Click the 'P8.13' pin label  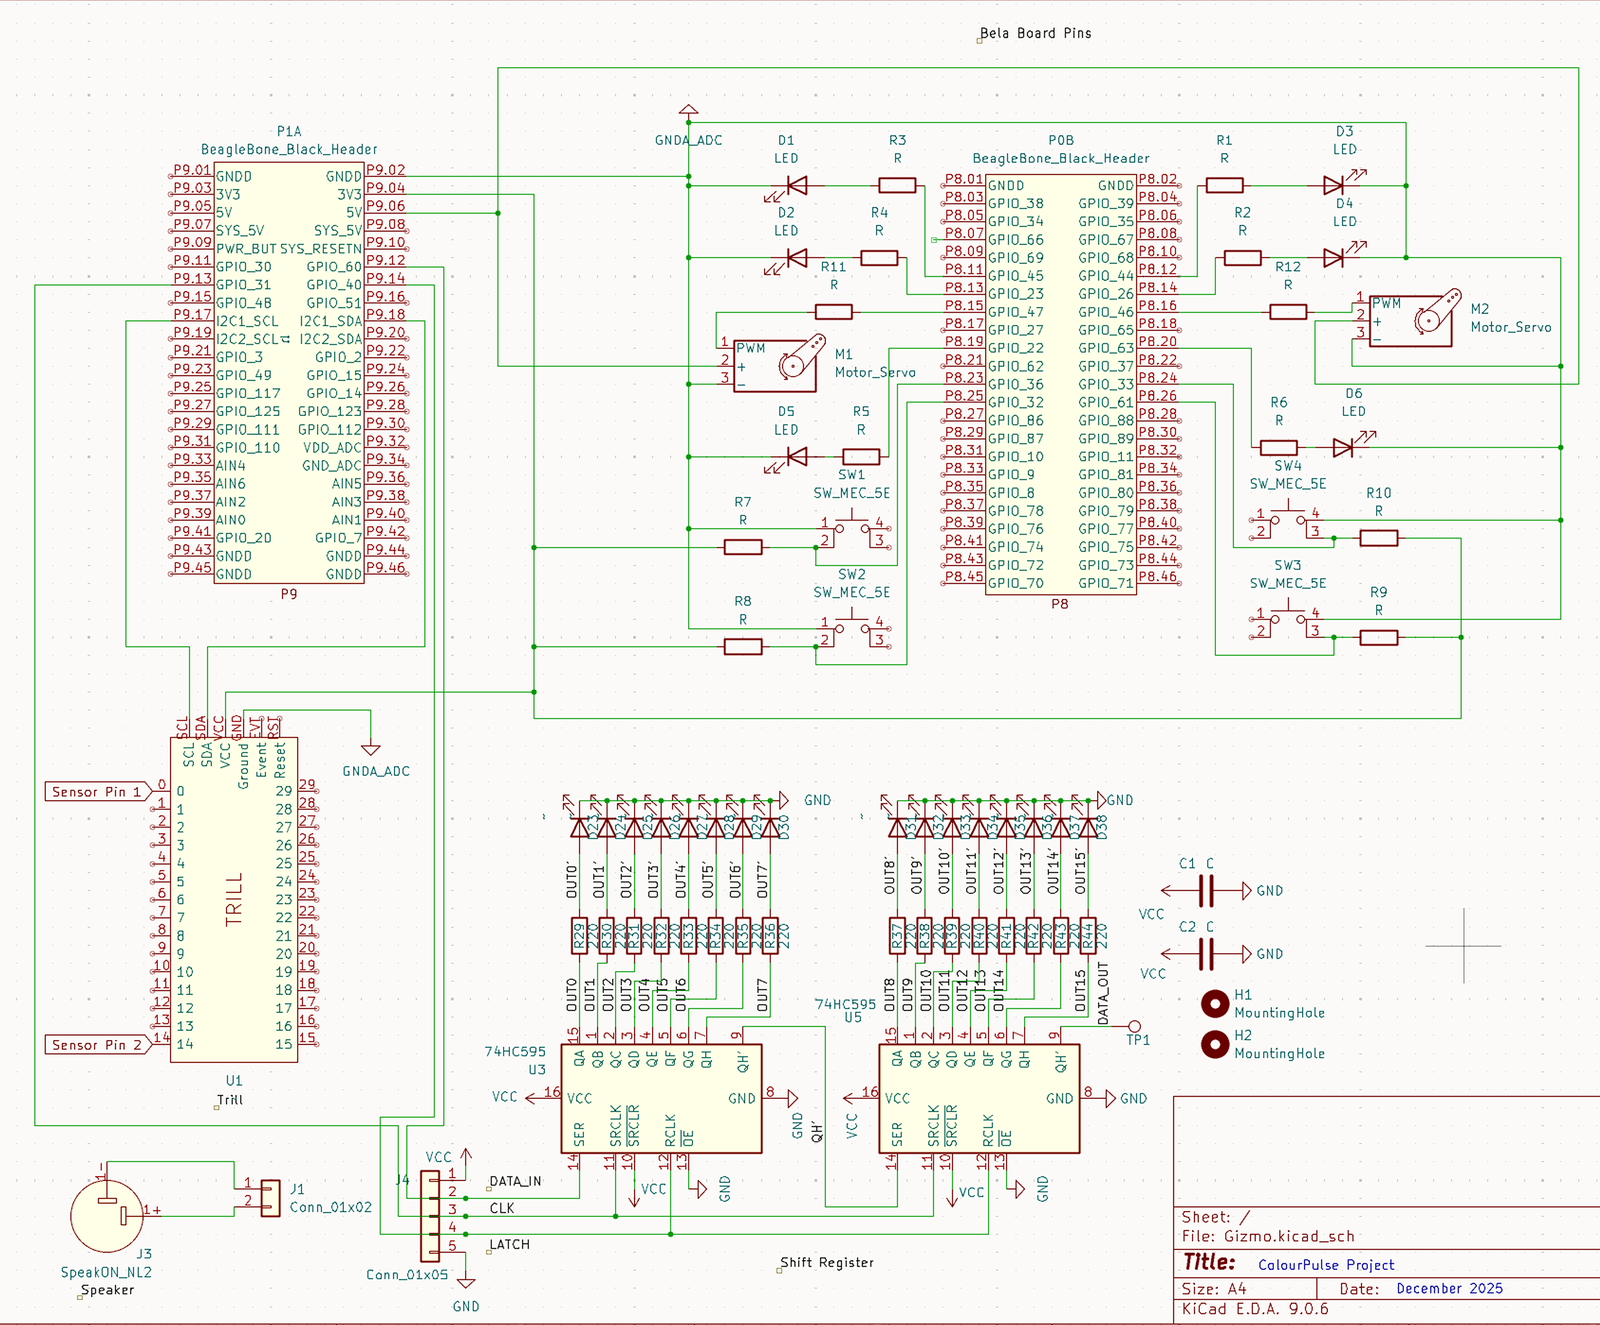click(x=964, y=287)
